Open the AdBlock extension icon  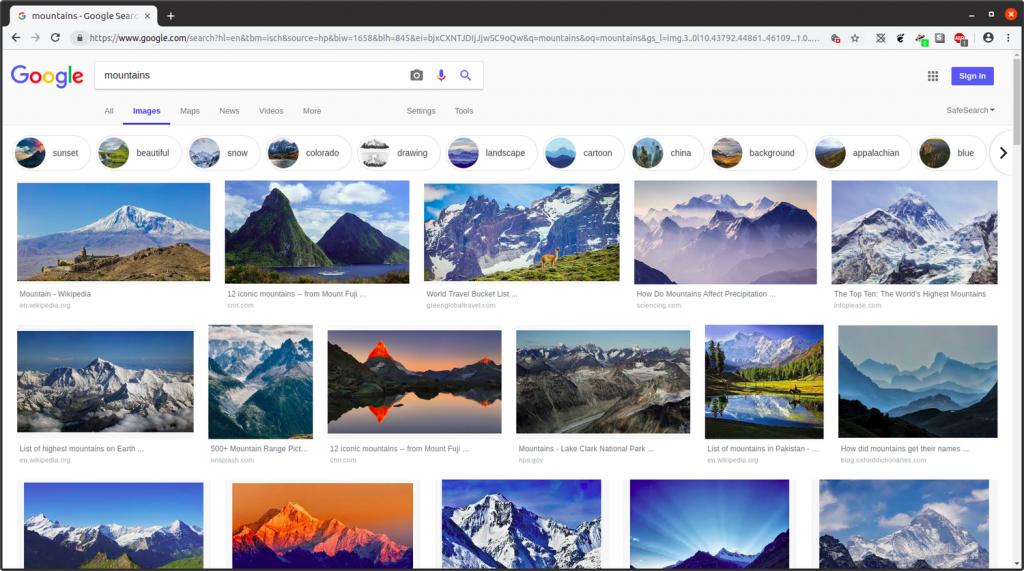coord(959,38)
